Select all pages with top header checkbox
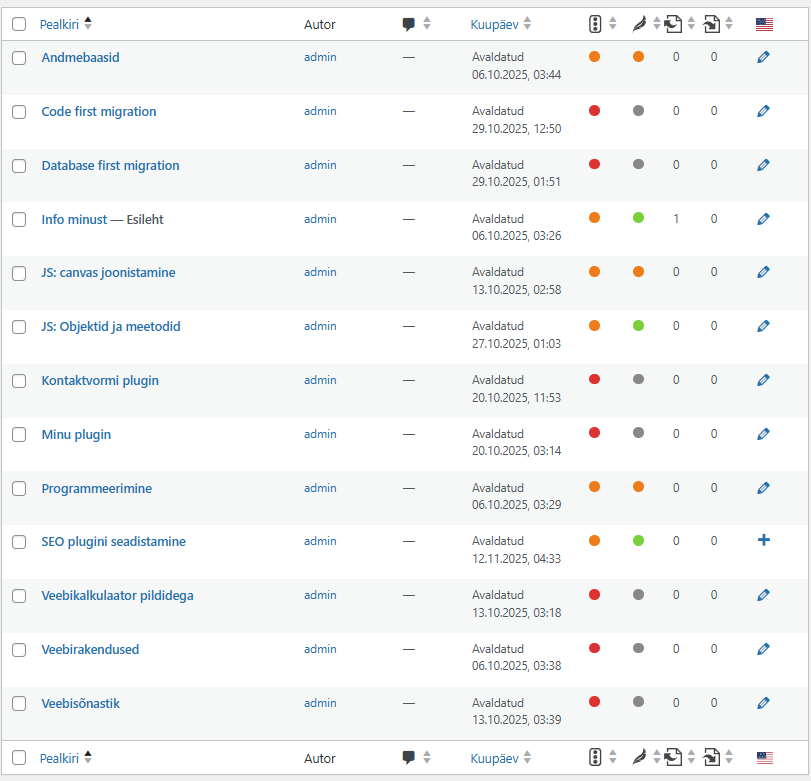The width and height of the screenshot is (811, 781). [19, 24]
